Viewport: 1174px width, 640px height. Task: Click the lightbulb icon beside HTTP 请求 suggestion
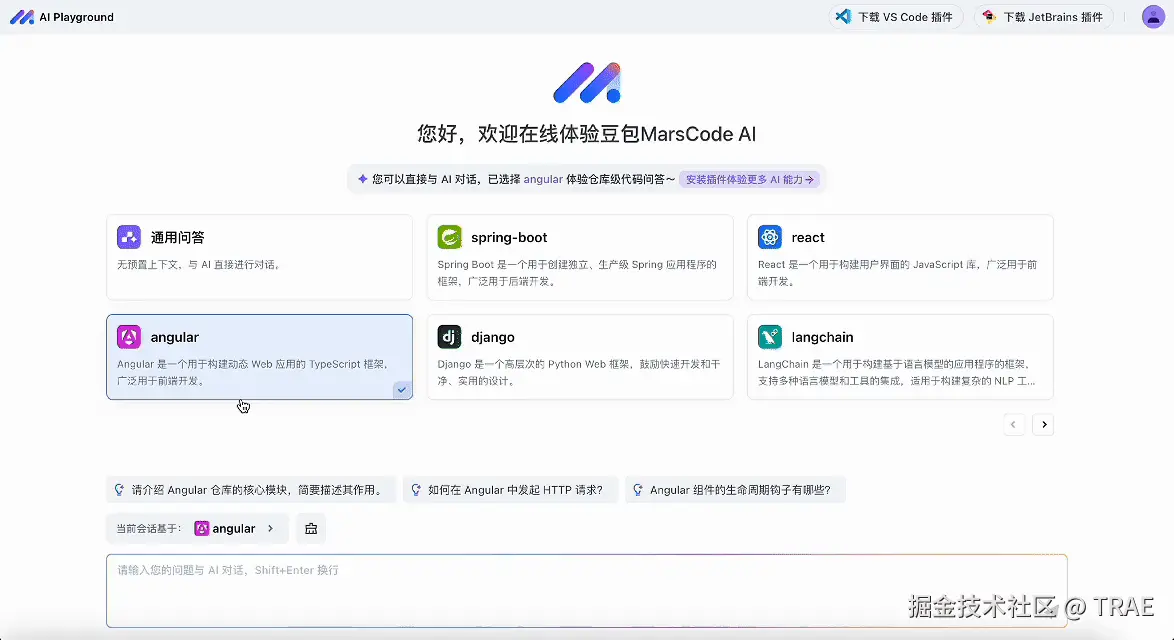click(x=416, y=490)
